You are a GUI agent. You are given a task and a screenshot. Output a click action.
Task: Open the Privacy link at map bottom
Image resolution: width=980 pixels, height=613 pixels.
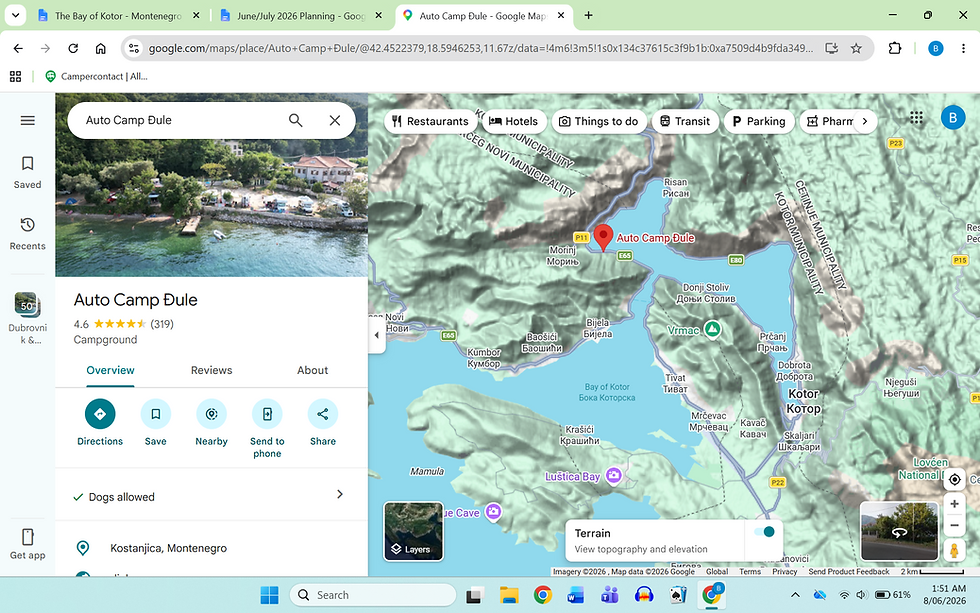tap(784, 571)
